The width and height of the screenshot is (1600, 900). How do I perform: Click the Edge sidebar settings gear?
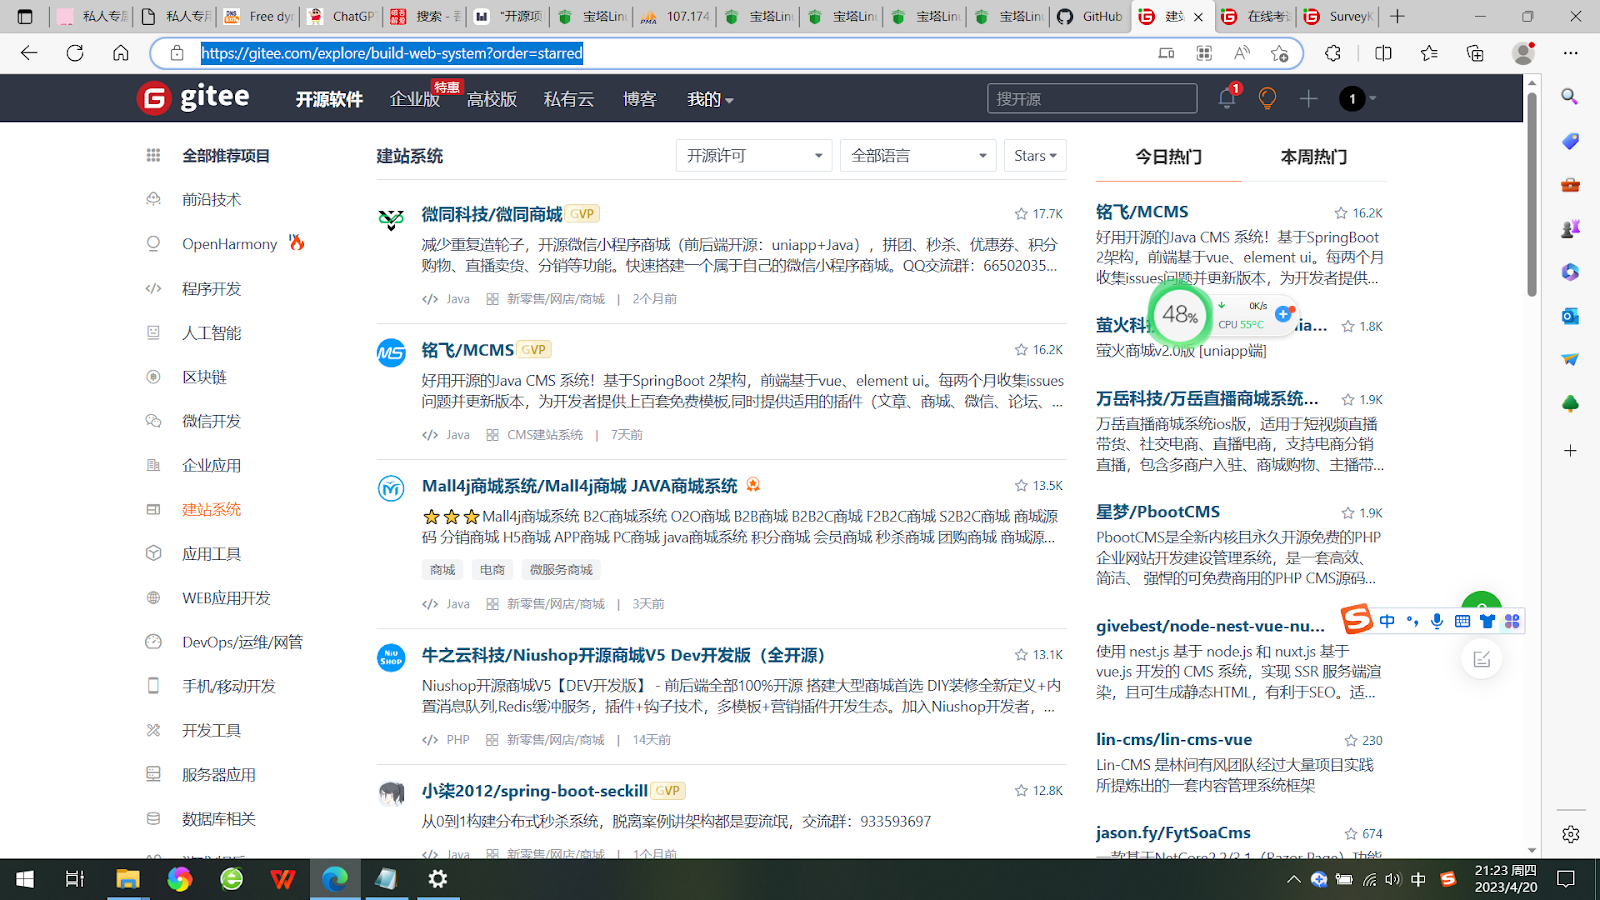pos(1570,834)
